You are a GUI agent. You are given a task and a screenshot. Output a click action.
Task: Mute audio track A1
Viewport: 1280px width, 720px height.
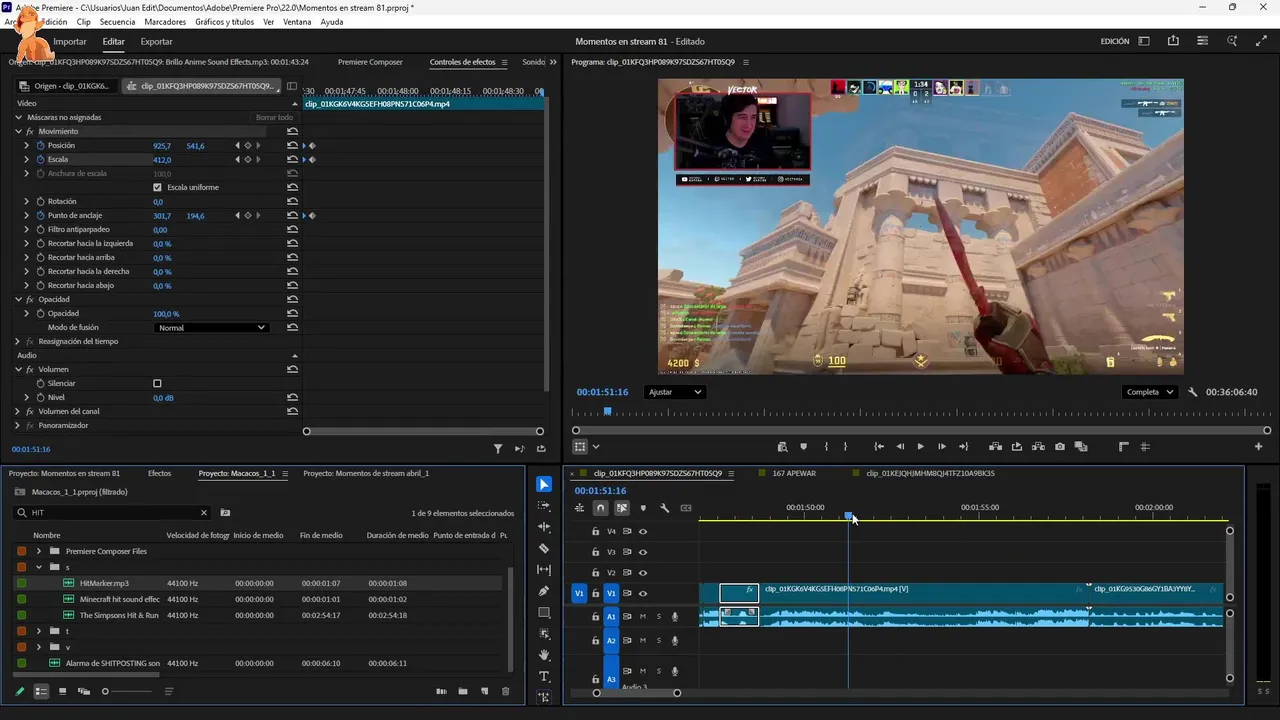(x=643, y=616)
